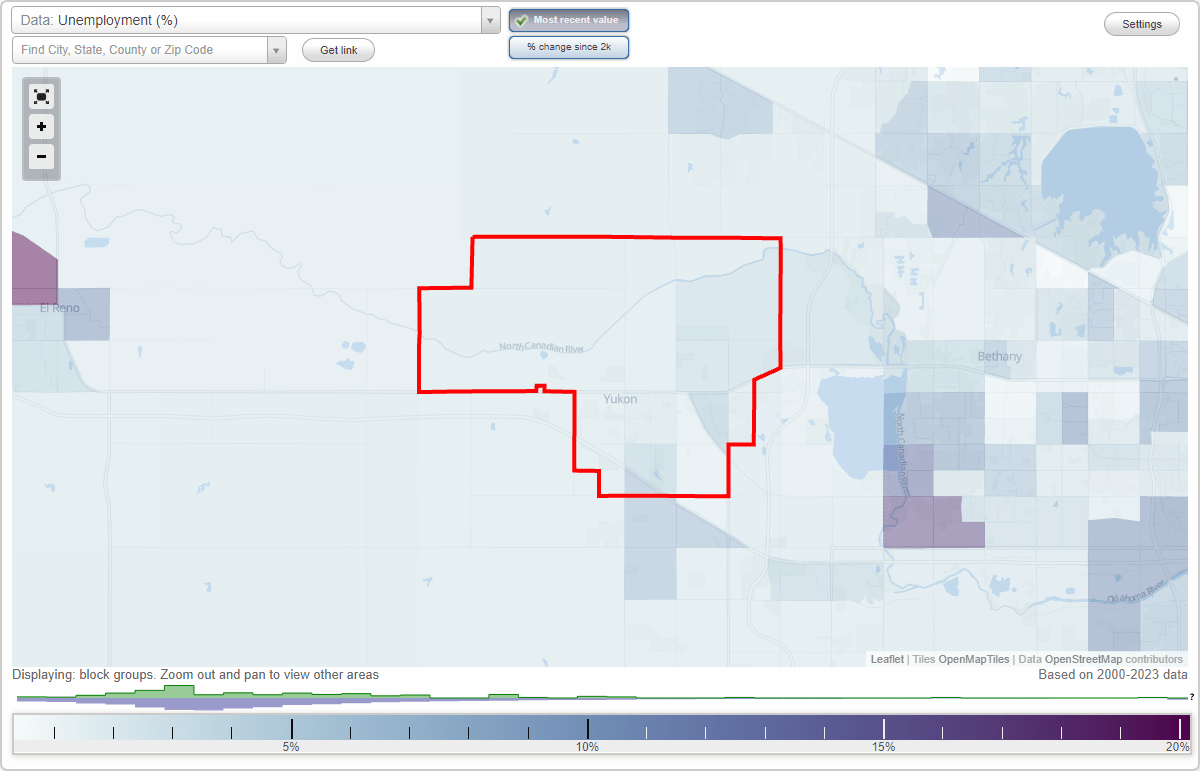Follow the Leaflet attribution link
This screenshot has width=1200, height=771.
(886, 659)
